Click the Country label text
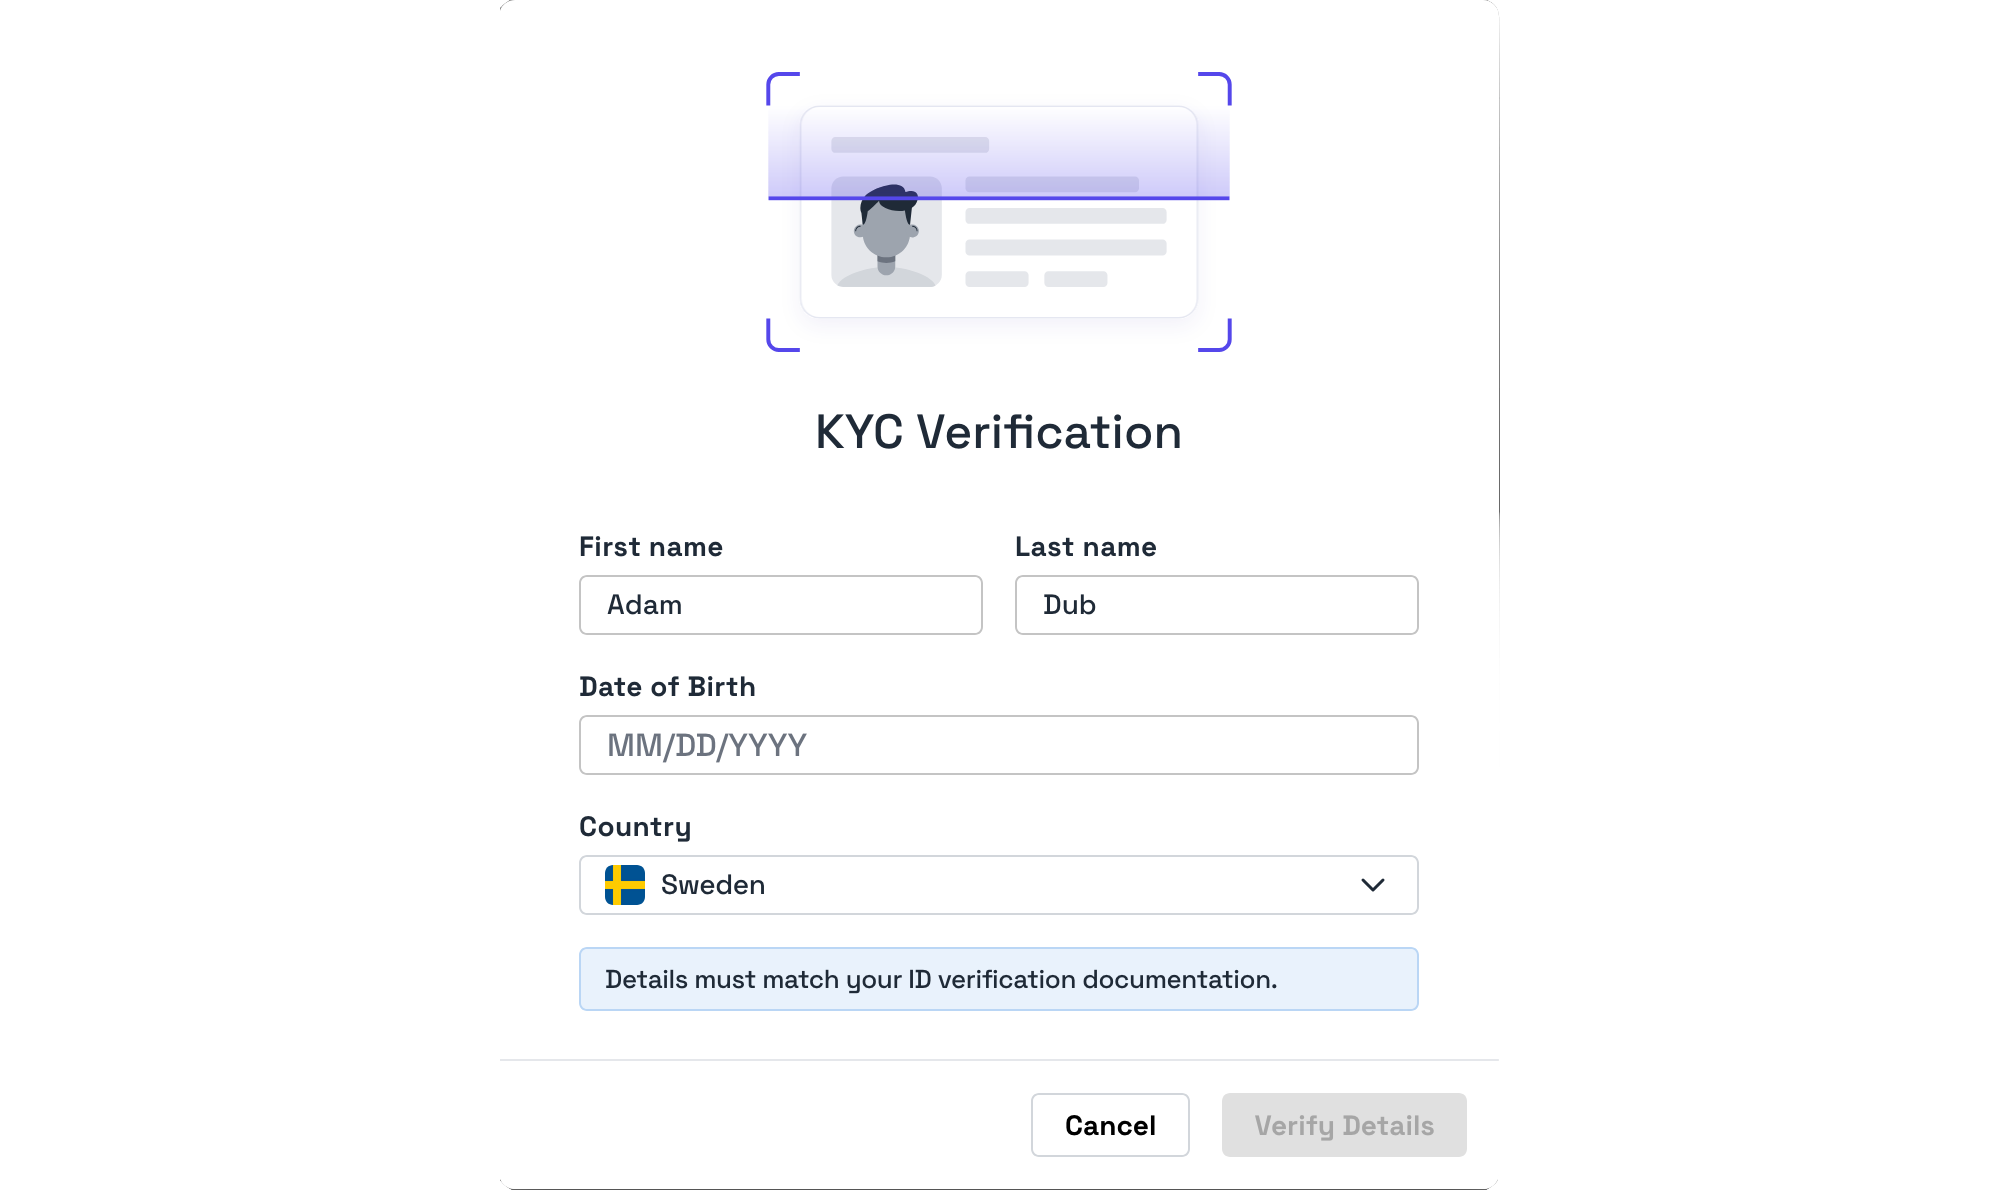Screen dimensions: 2000x1190 coord(635,827)
